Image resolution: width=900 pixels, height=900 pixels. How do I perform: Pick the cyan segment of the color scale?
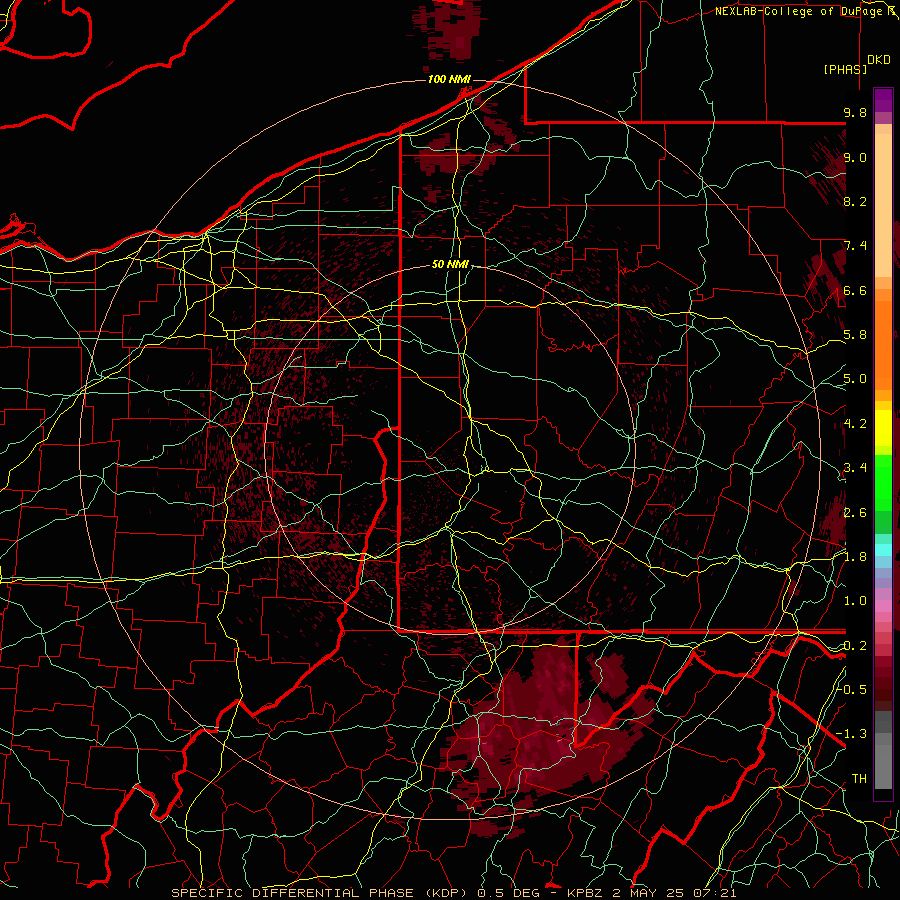pyautogui.click(x=883, y=550)
